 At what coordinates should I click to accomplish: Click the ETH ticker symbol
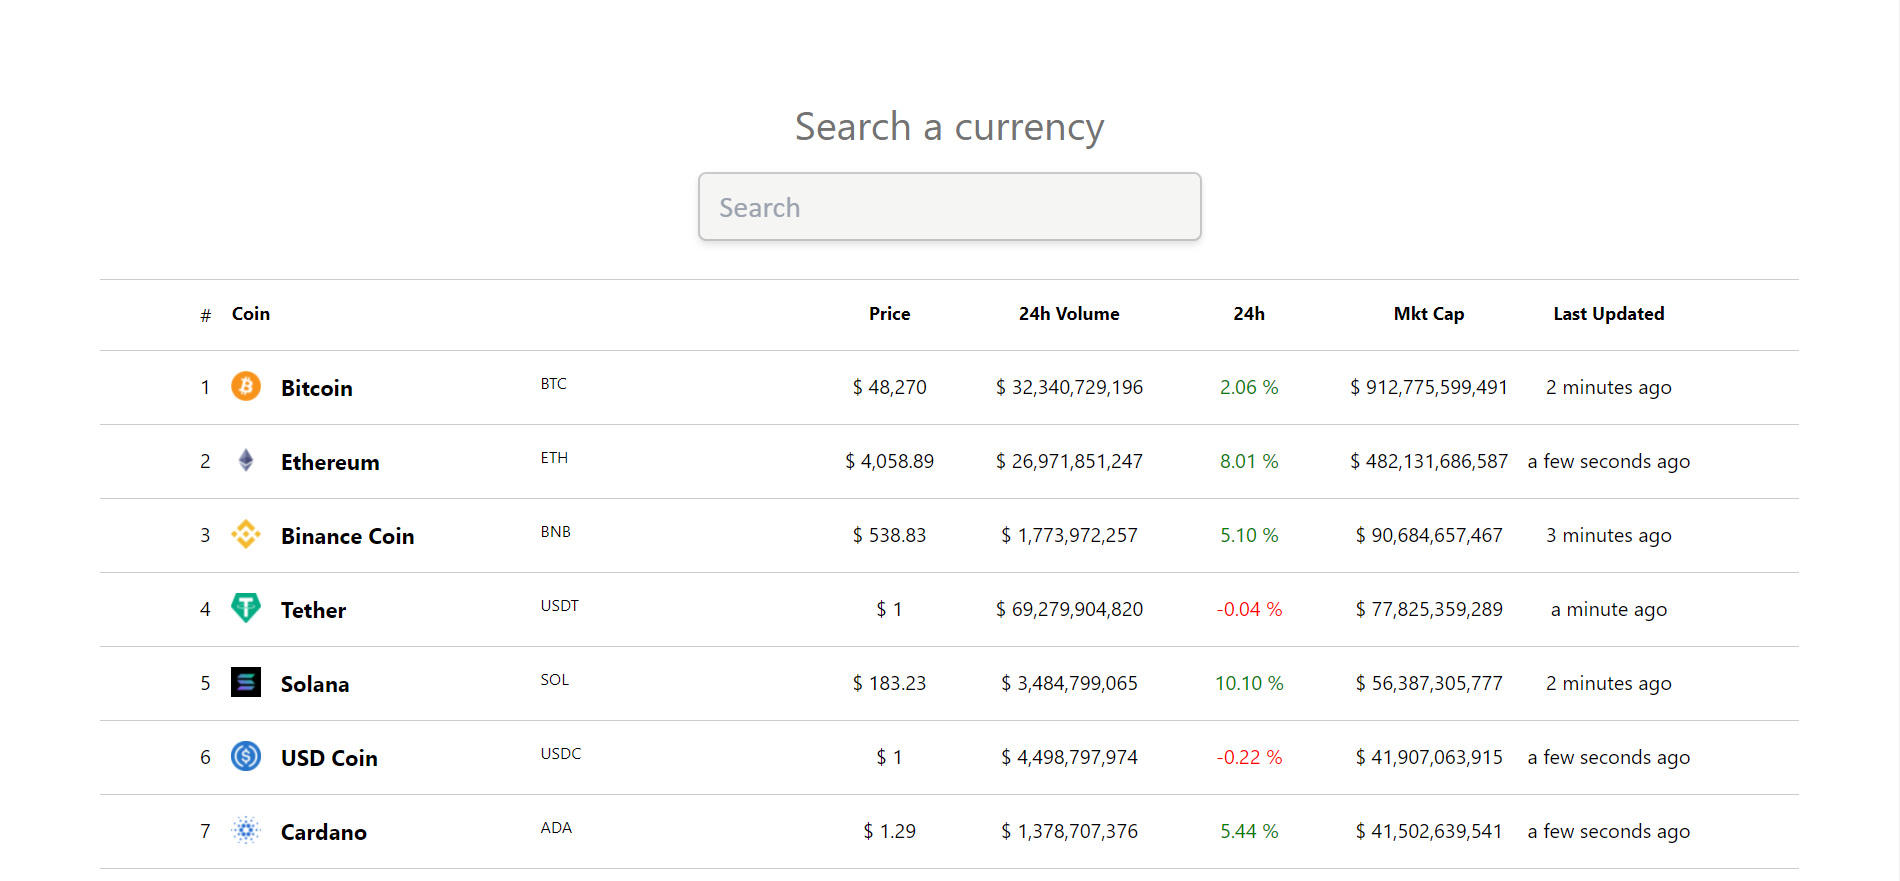[x=554, y=458]
